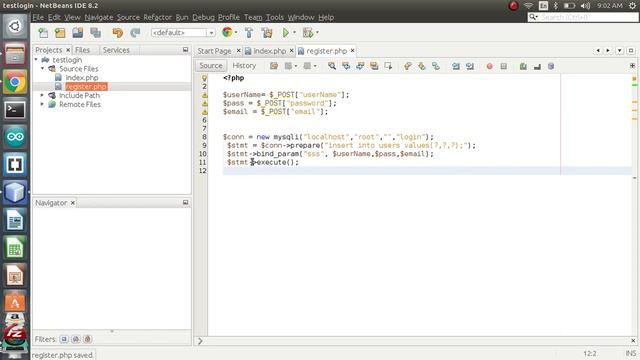Shift the line left in editor toolbar

coord(456,66)
